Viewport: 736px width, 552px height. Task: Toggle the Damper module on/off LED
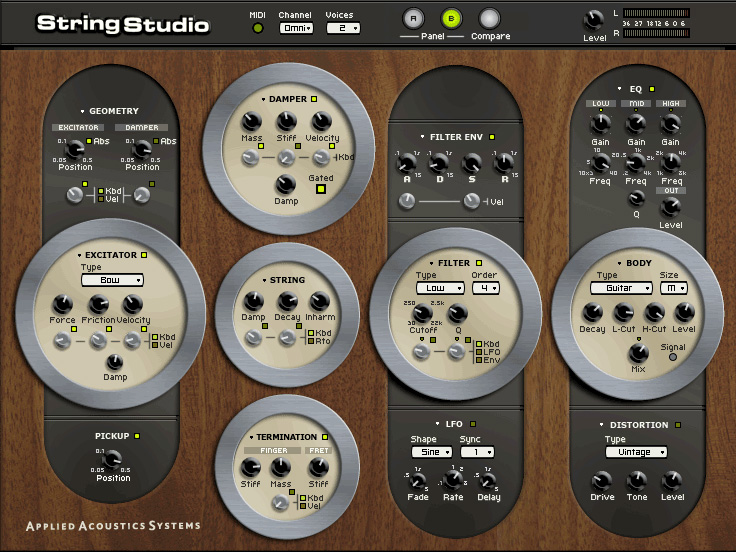(x=314, y=99)
